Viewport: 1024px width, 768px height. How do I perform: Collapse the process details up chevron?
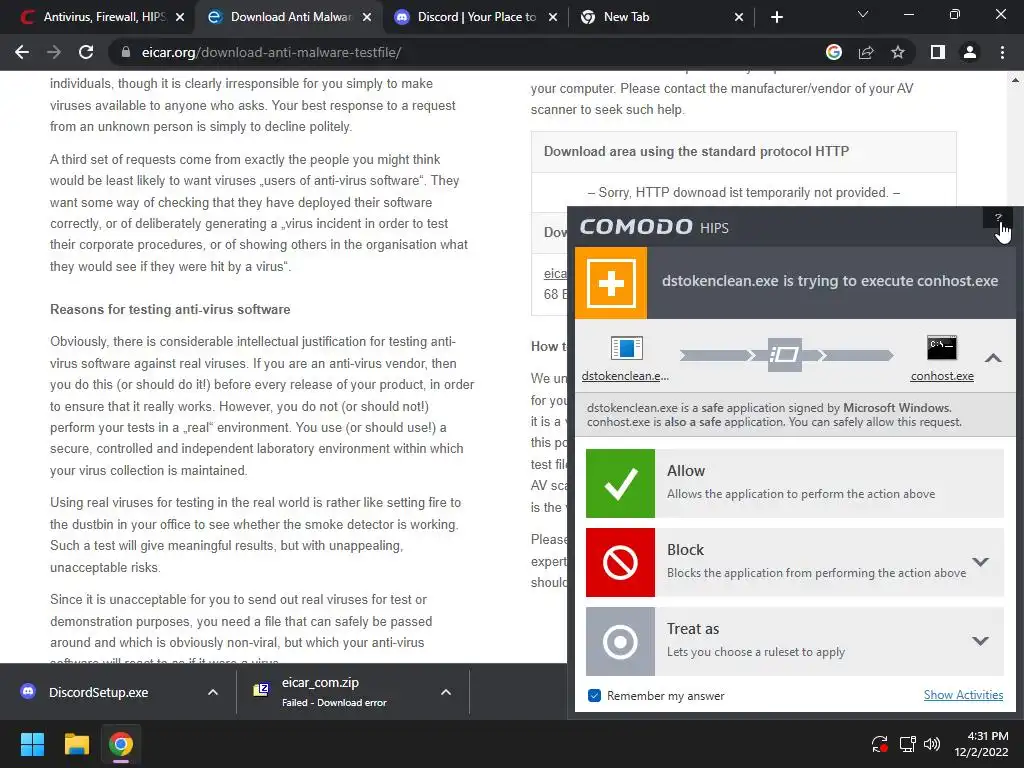click(993, 358)
